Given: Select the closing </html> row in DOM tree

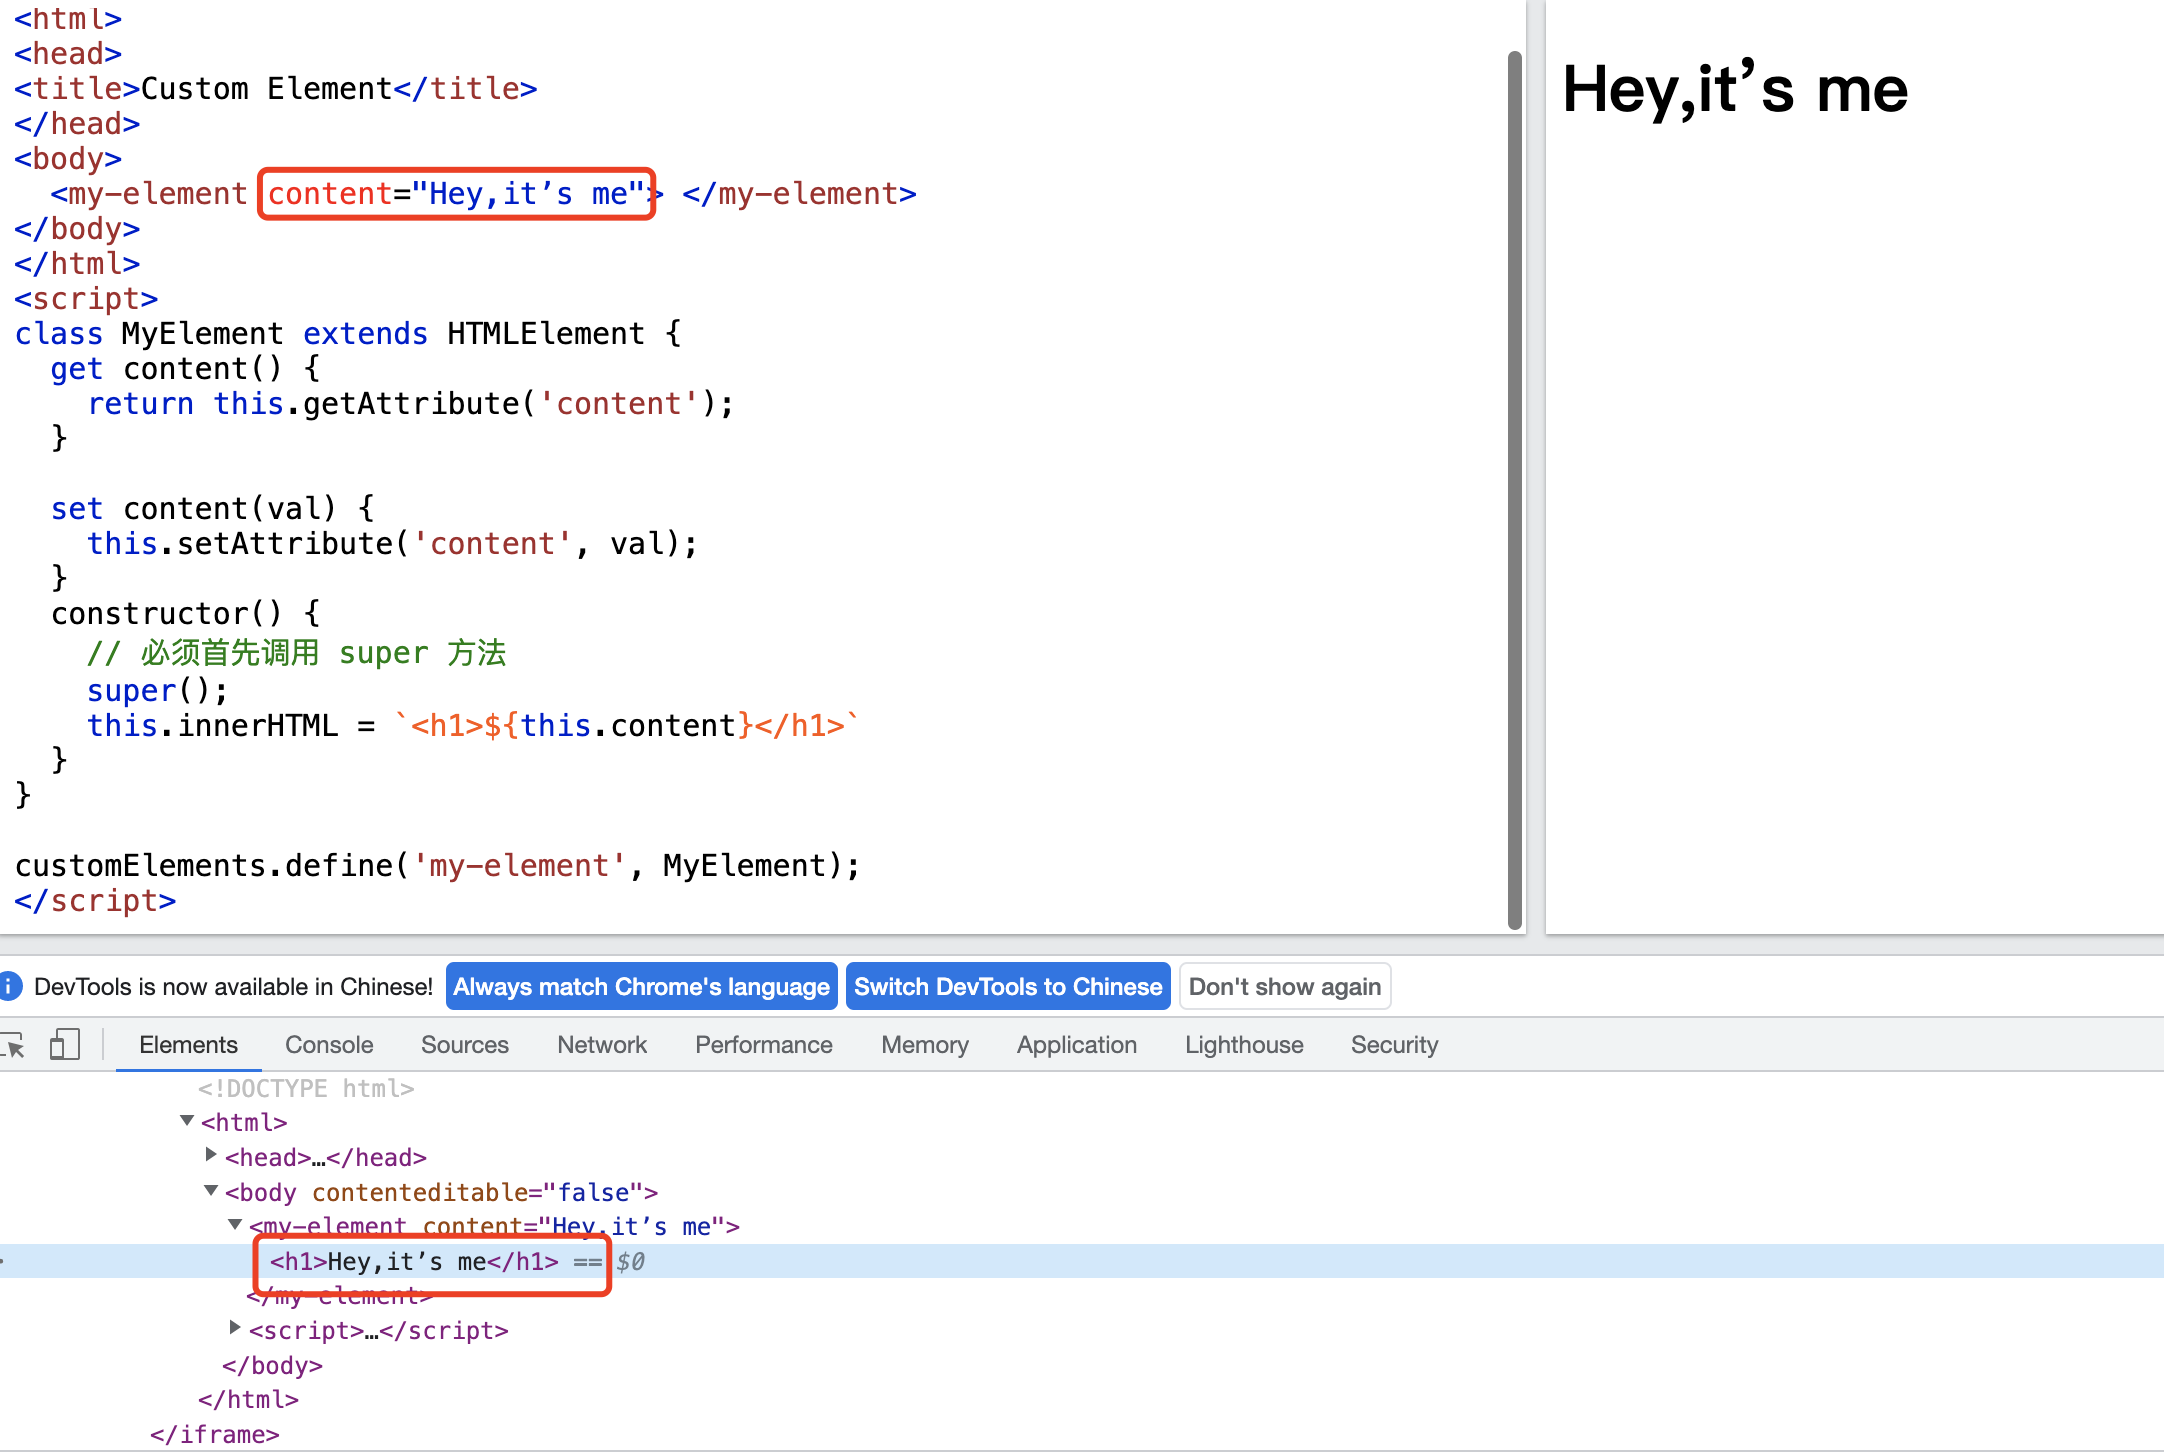Looking at the screenshot, I should click(x=249, y=1400).
